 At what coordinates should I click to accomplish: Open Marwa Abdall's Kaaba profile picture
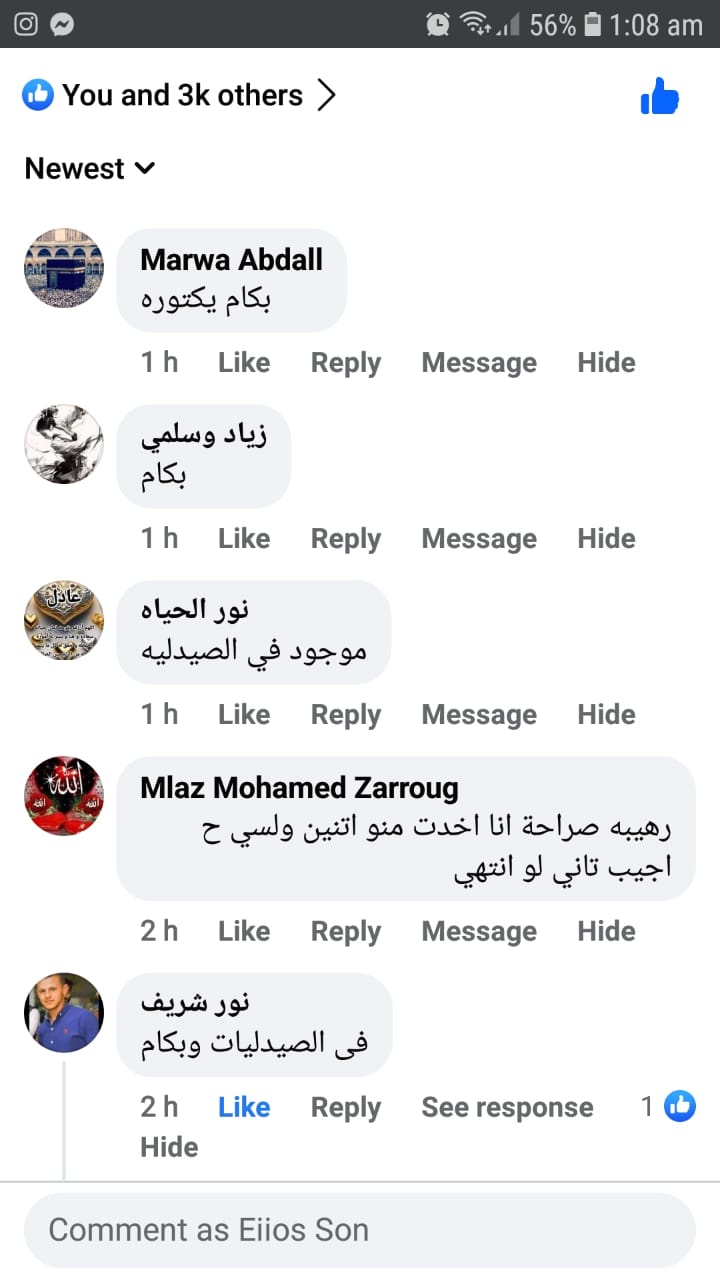click(x=64, y=268)
